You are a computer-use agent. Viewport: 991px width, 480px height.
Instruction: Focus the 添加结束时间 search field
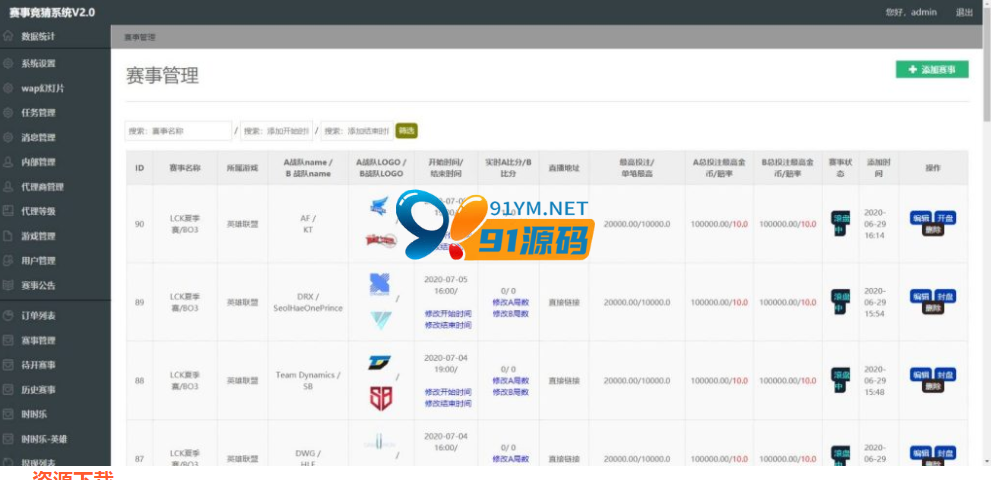[357, 131]
